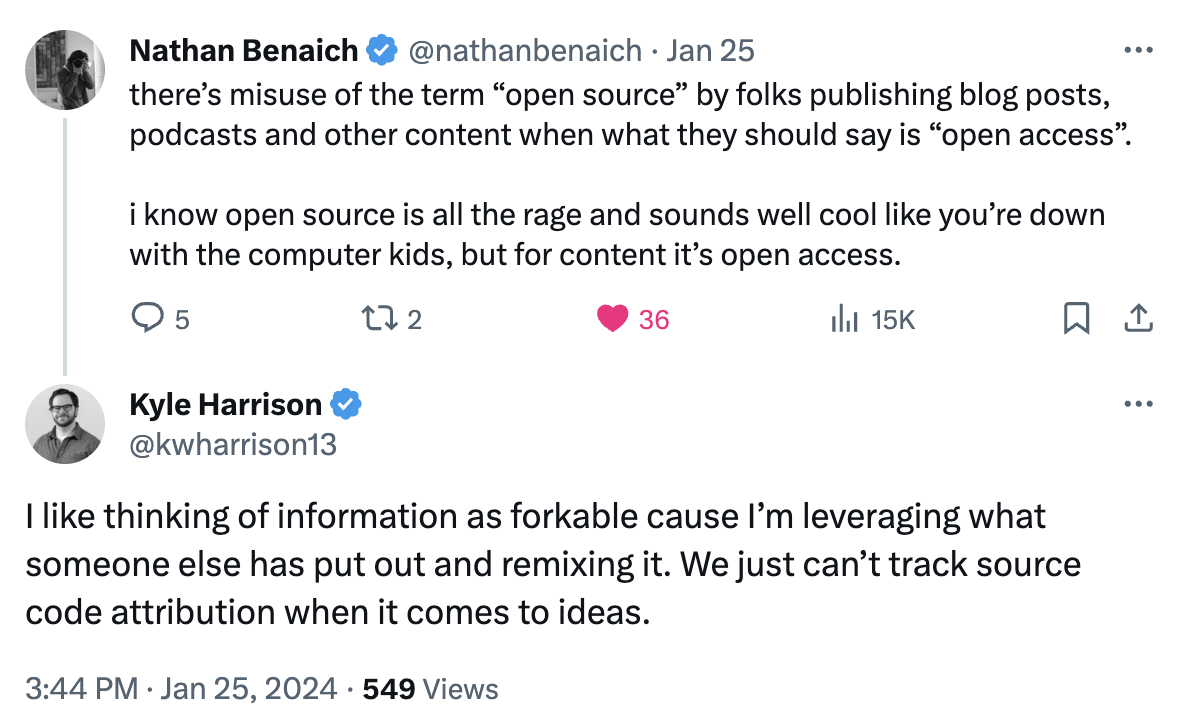This screenshot has width=1184, height=724.
Task: Open view analytics showing 15K
Action: pos(846,319)
